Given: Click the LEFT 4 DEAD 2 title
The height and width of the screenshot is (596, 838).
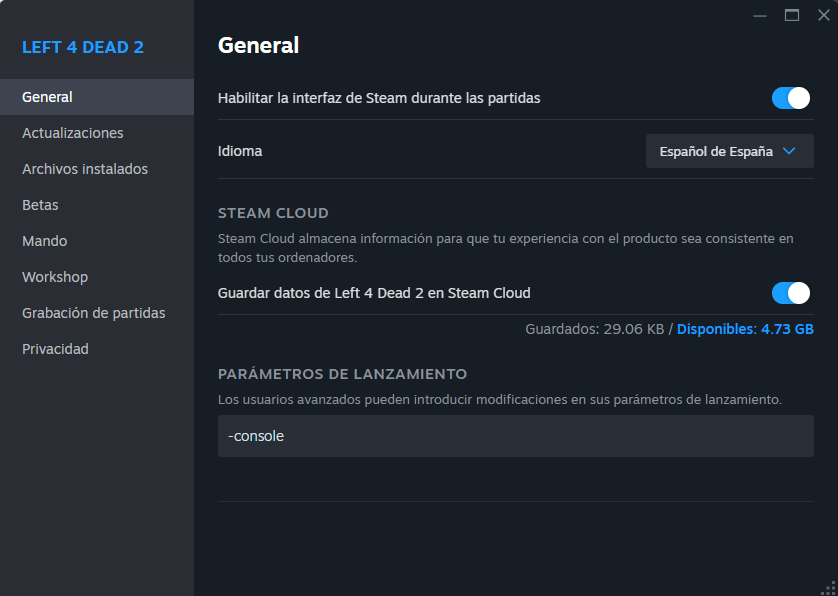Looking at the screenshot, I should click(x=83, y=47).
